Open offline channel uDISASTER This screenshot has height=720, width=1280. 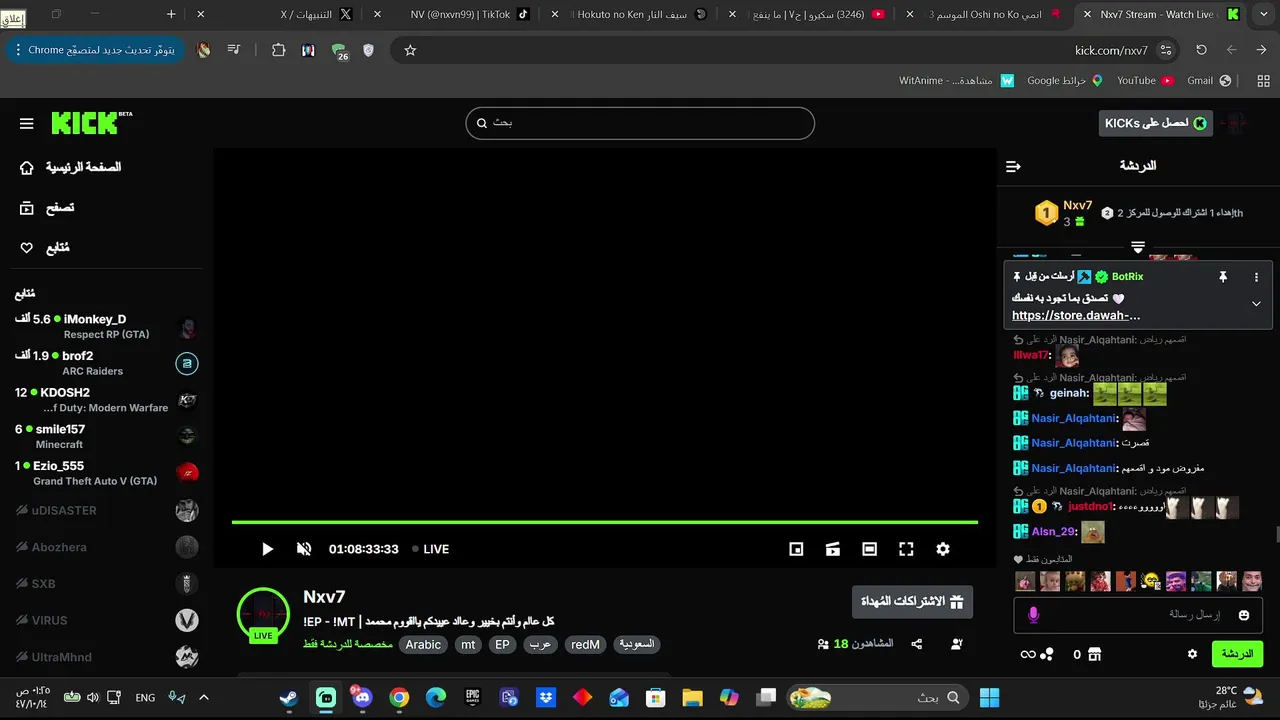click(x=106, y=511)
